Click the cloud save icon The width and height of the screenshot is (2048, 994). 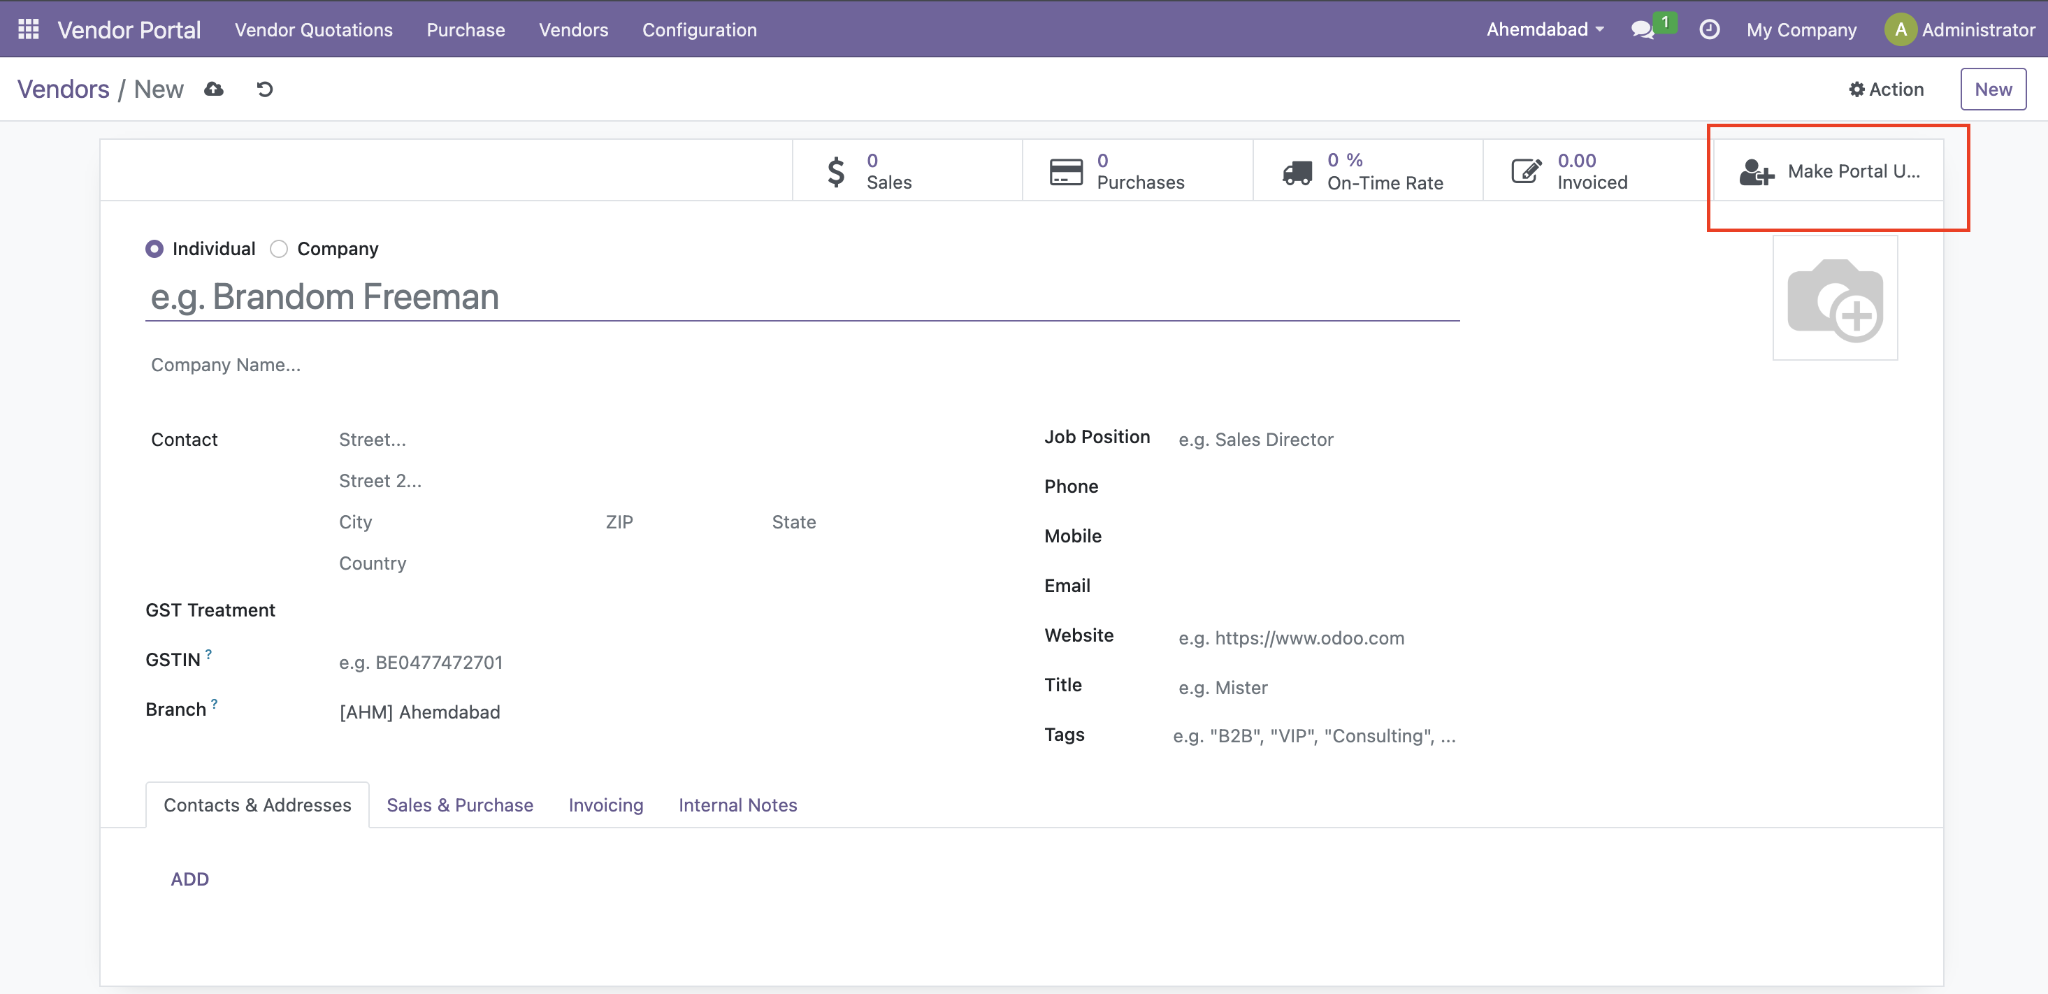[214, 89]
